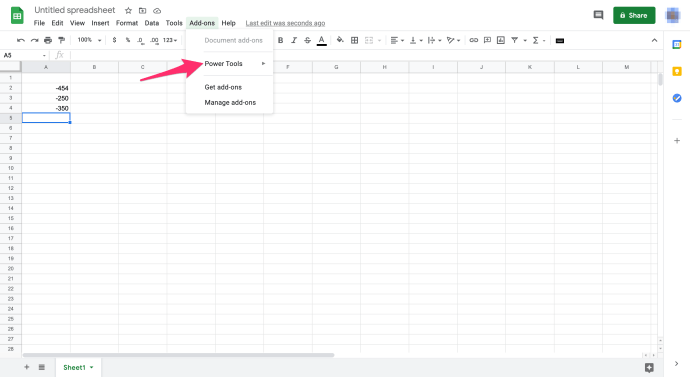Viewport: 690px width, 377px height.
Task: Expand the 123 number format dropdown
Action: pos(170,40)
